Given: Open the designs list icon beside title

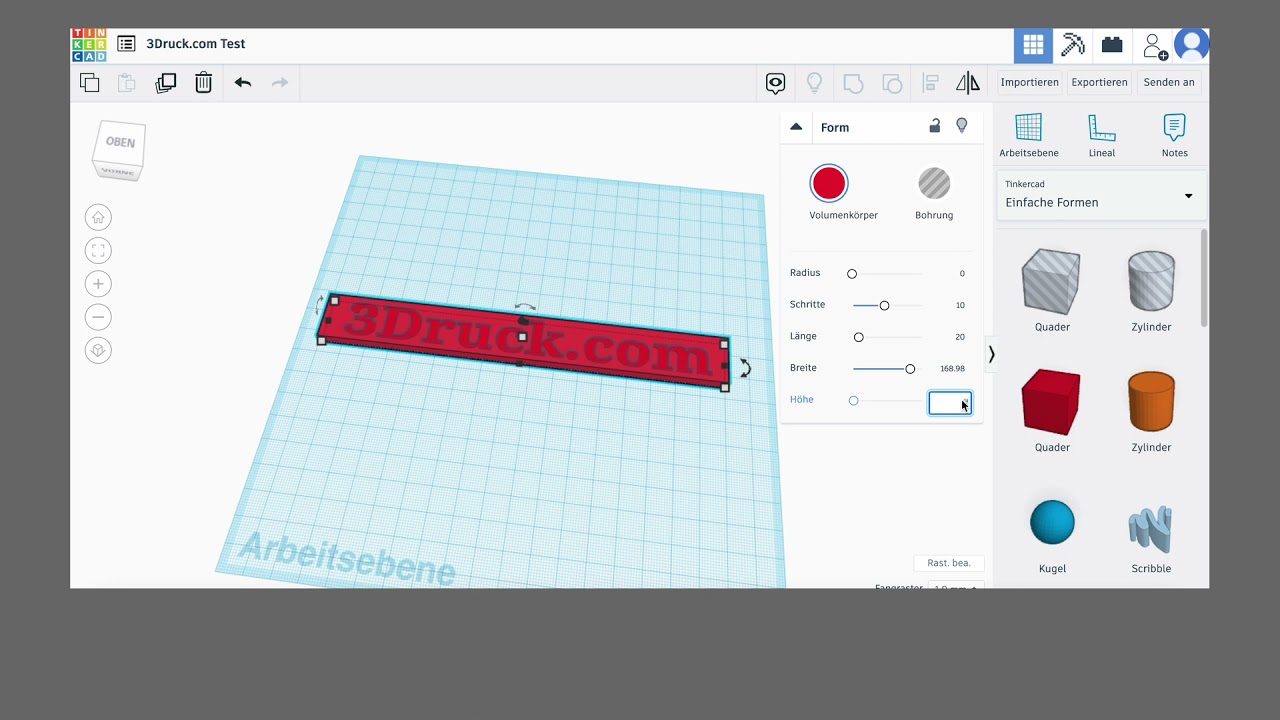Looking at the screenshot, I should point(126,44).
